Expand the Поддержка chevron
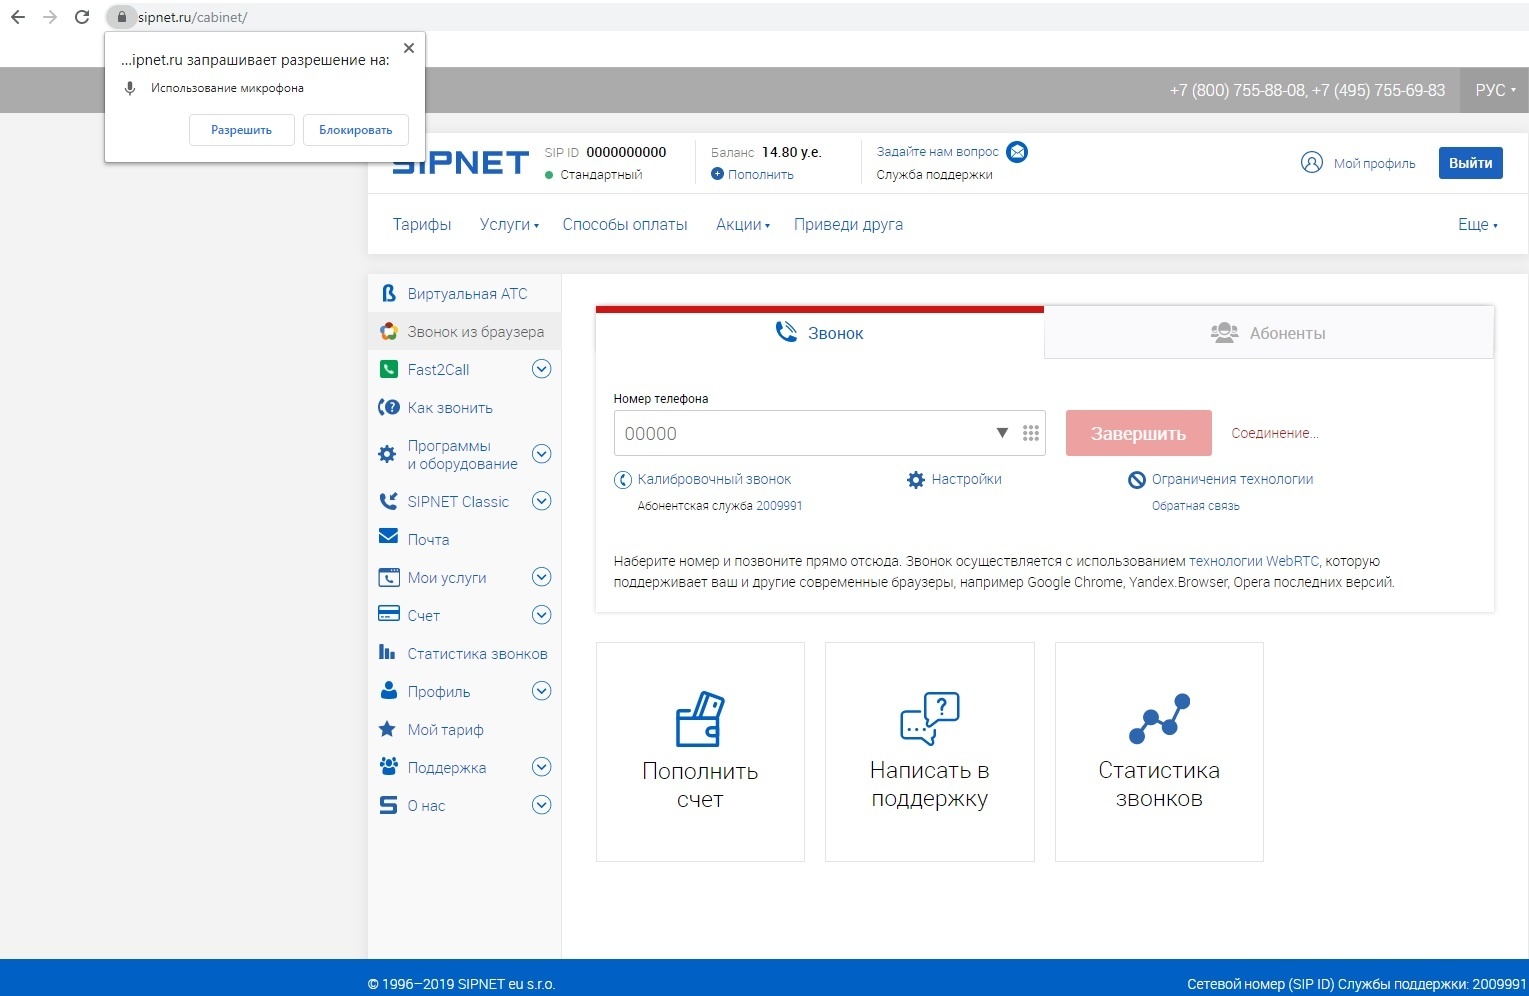 542,767
